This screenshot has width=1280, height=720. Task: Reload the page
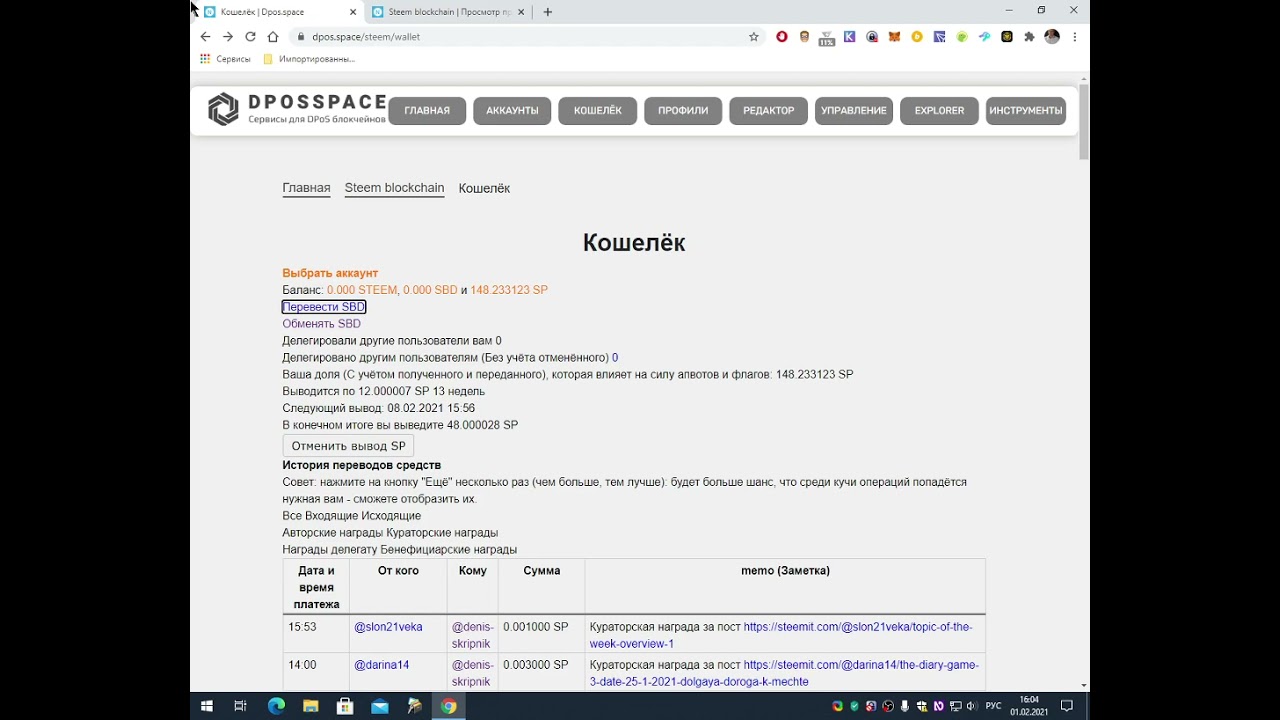tap(250, 37)
